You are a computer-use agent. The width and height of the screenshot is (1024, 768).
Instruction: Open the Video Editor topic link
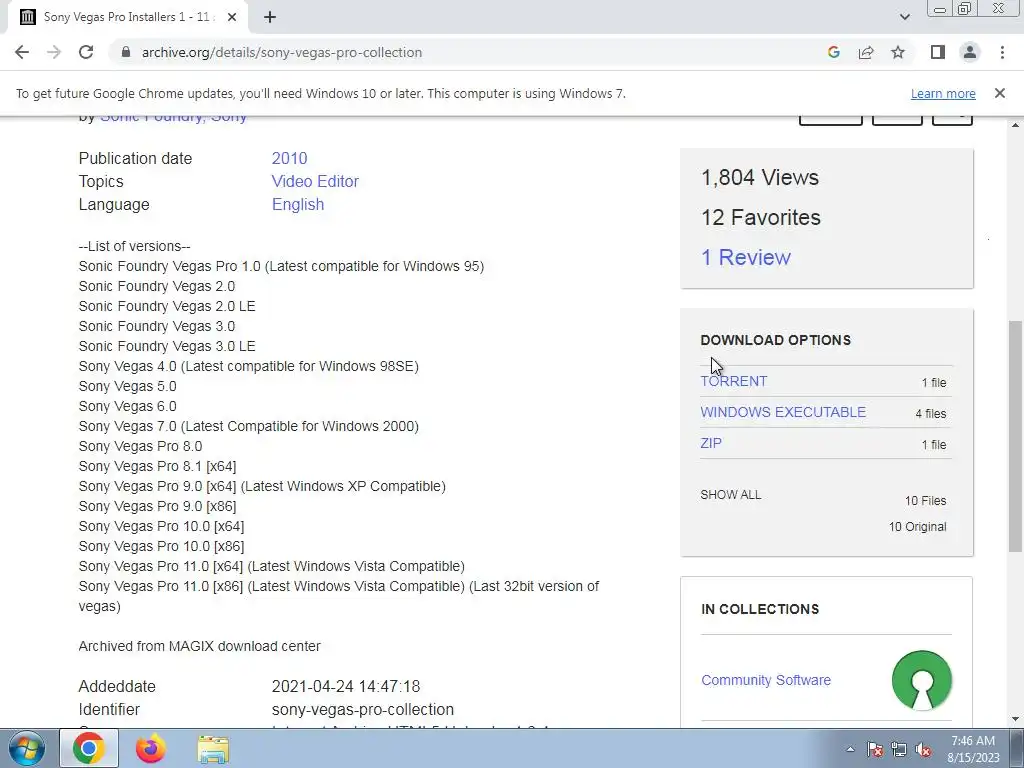coord(315,181)
